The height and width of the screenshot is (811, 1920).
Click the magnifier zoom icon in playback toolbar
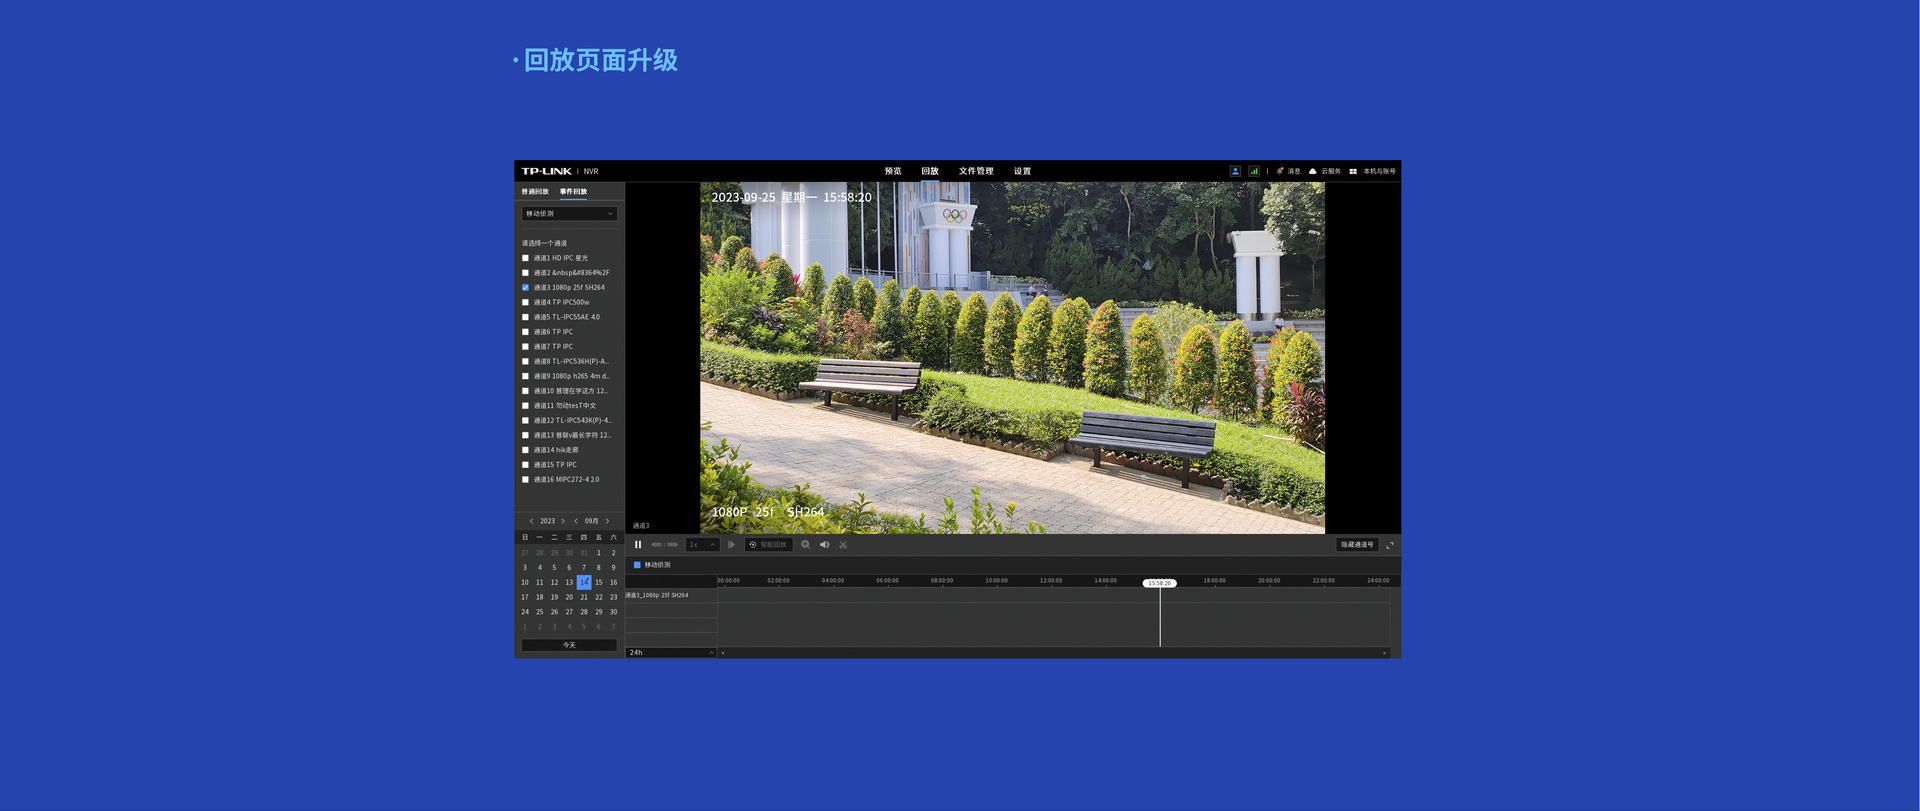806,545
